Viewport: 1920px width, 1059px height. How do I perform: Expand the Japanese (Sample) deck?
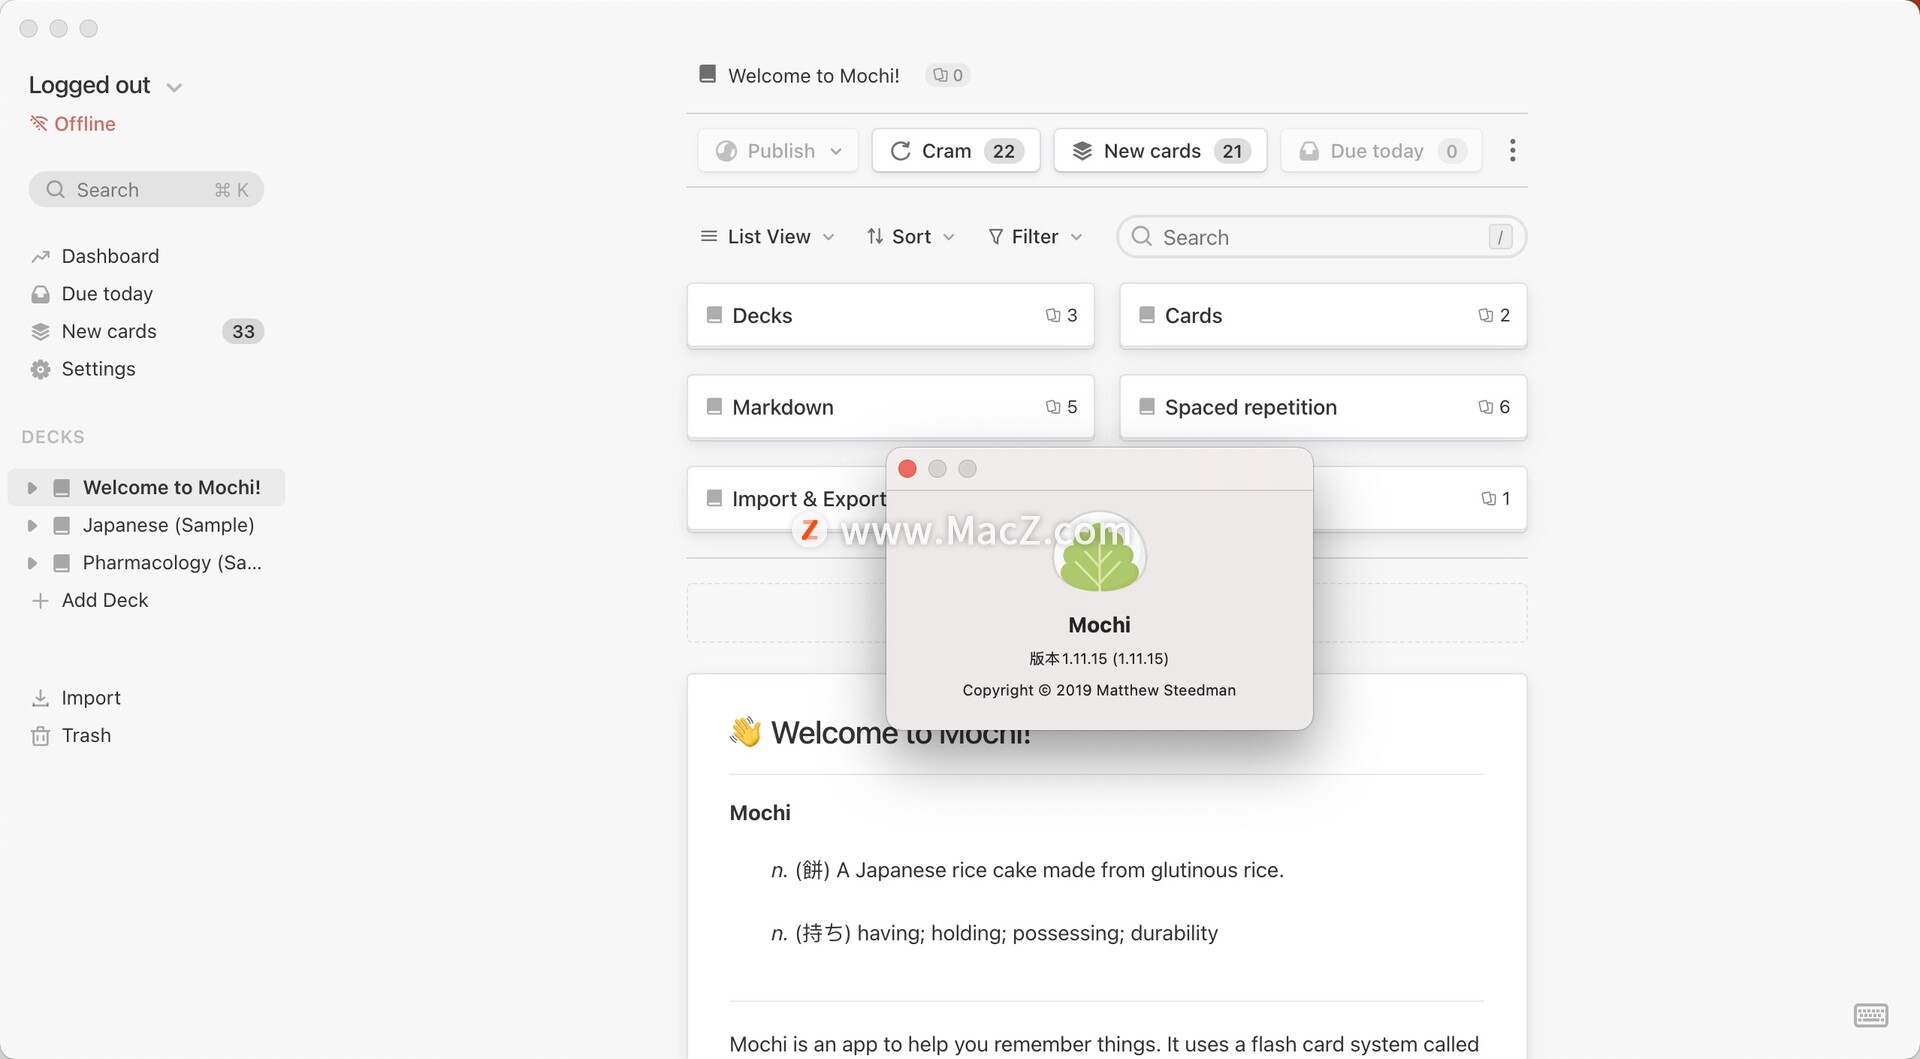coord(32,526)
